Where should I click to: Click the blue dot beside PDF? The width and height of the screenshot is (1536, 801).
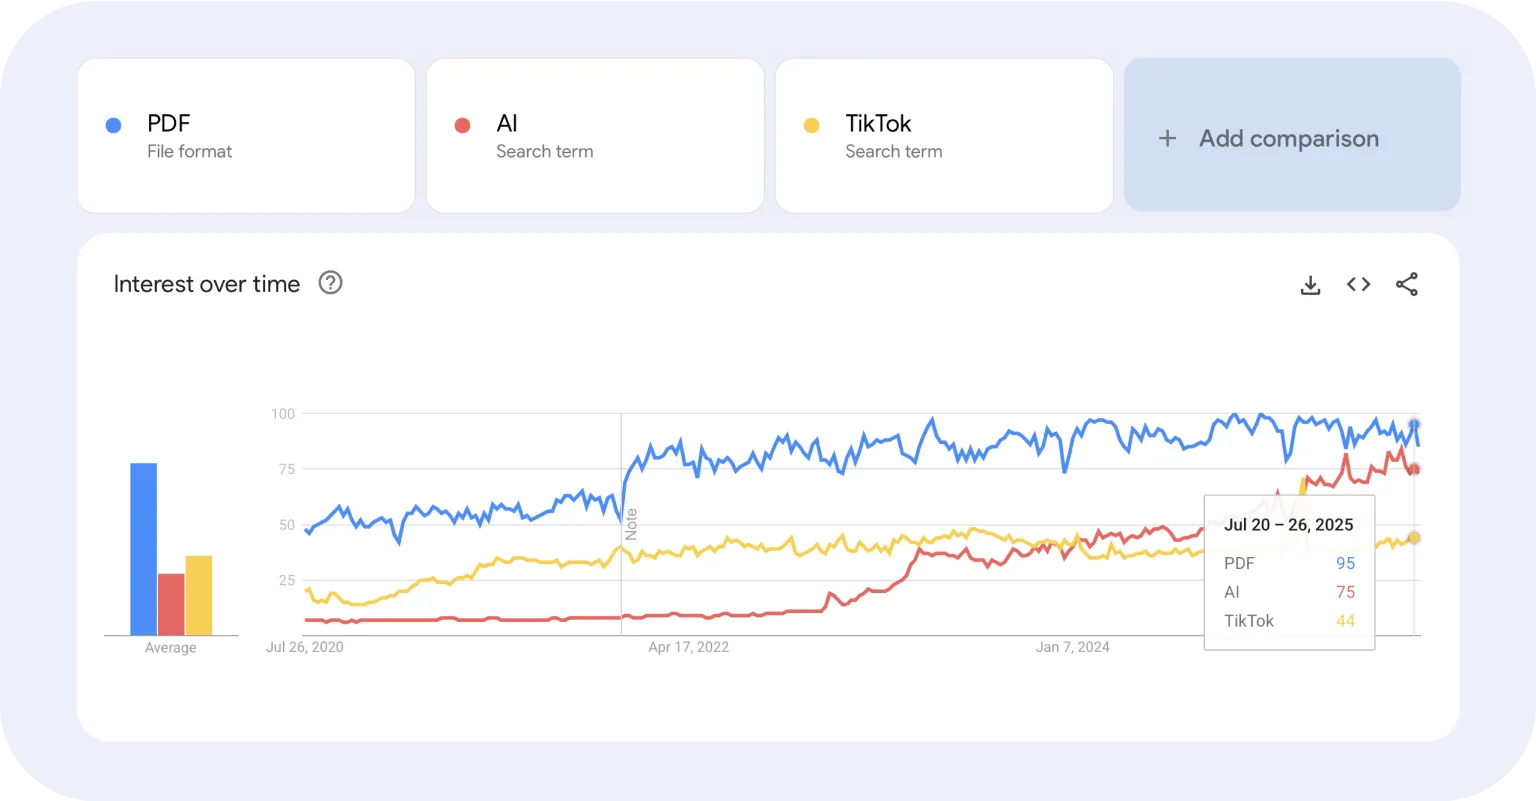click(x=113, y=125)
